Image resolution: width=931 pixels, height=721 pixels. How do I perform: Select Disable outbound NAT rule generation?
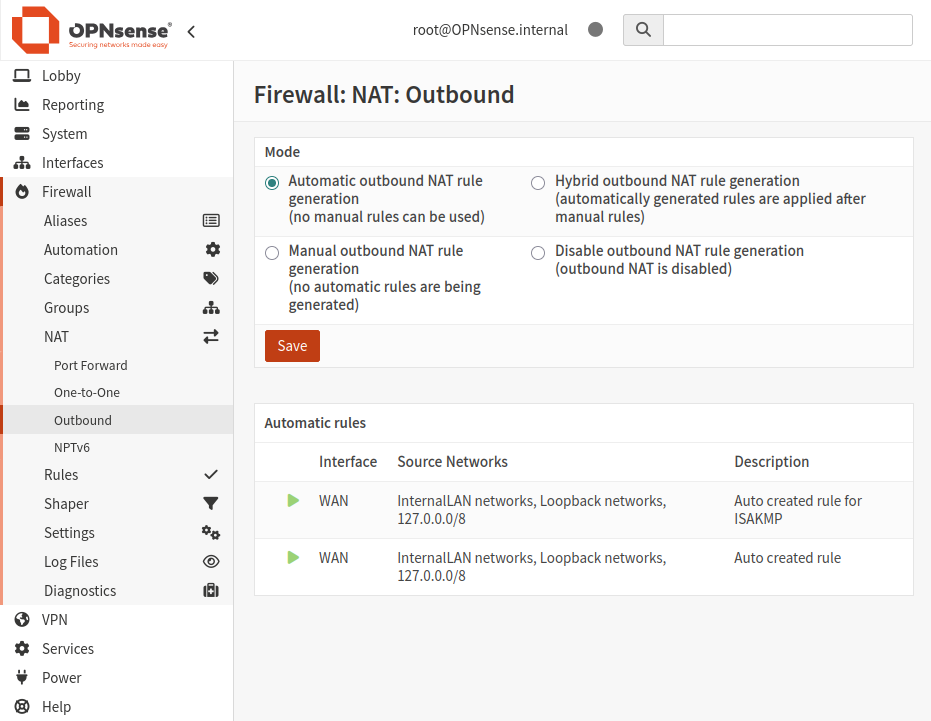pos(538,253)
